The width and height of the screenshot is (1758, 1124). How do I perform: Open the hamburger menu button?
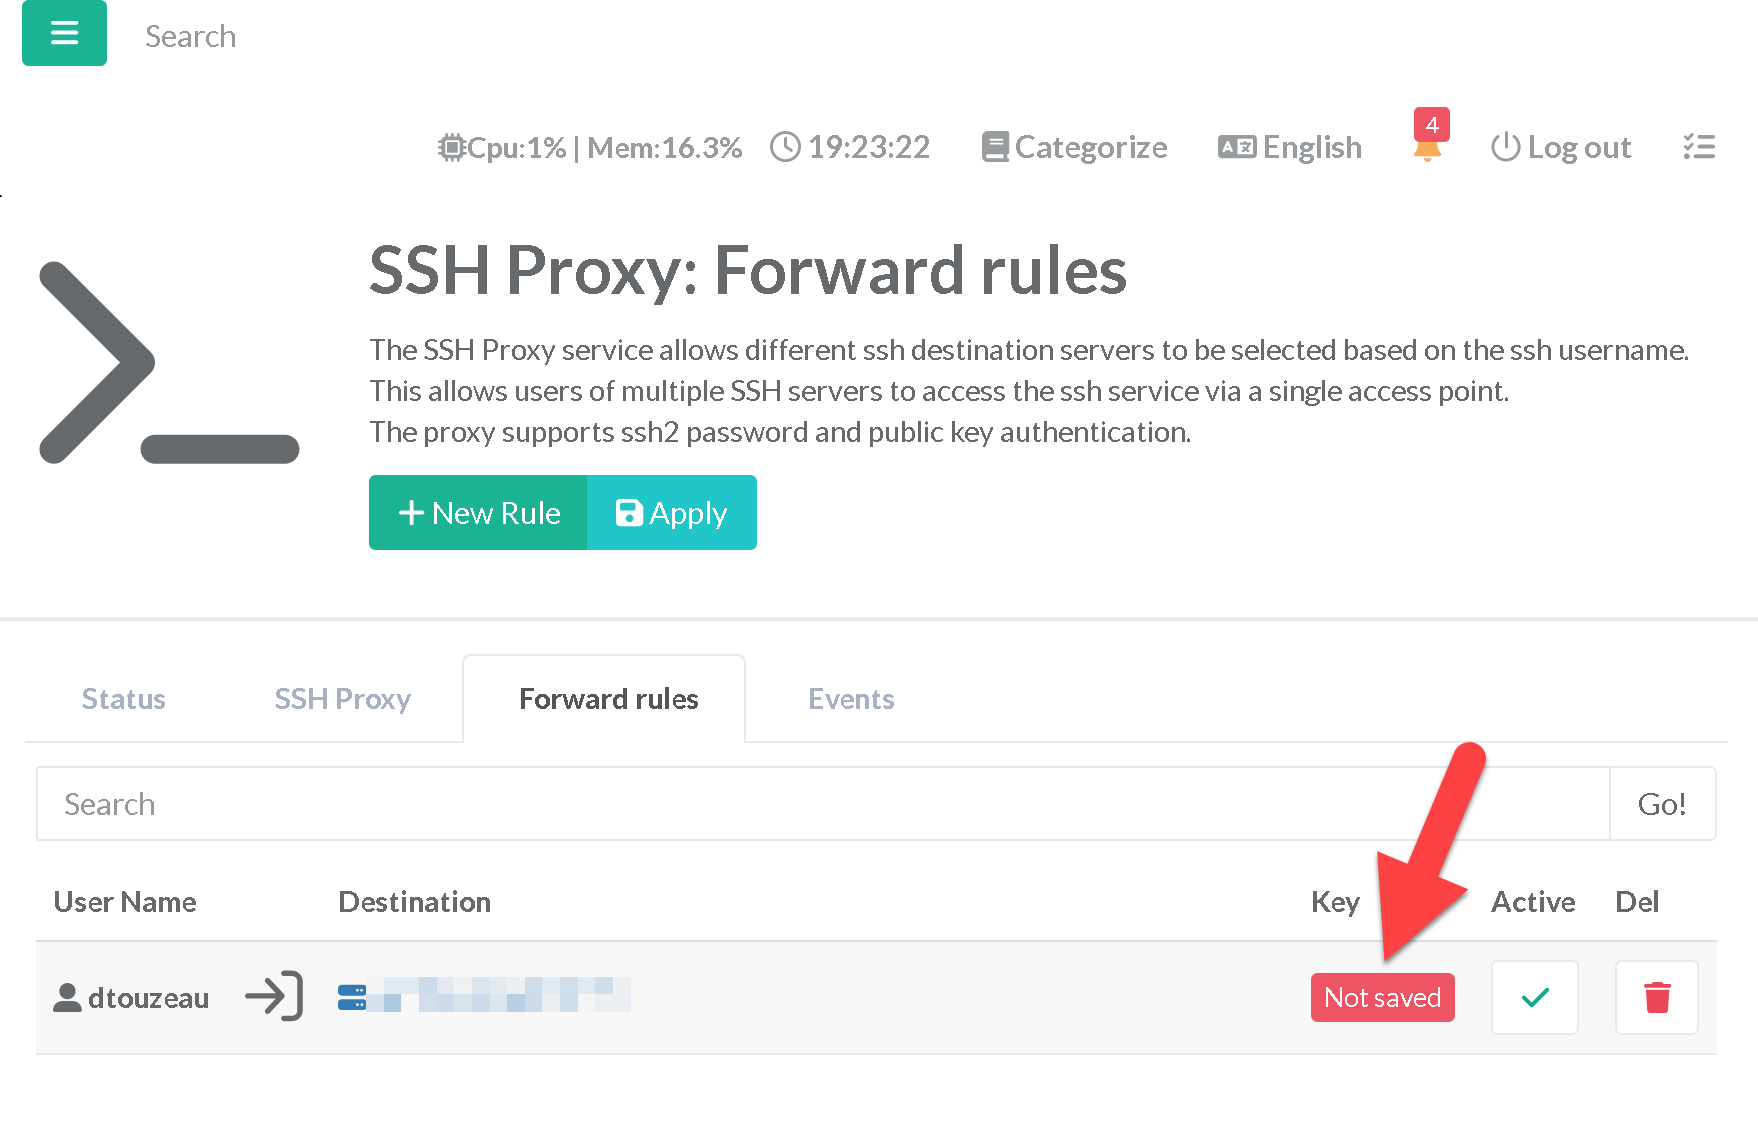[x=64, y=34]
